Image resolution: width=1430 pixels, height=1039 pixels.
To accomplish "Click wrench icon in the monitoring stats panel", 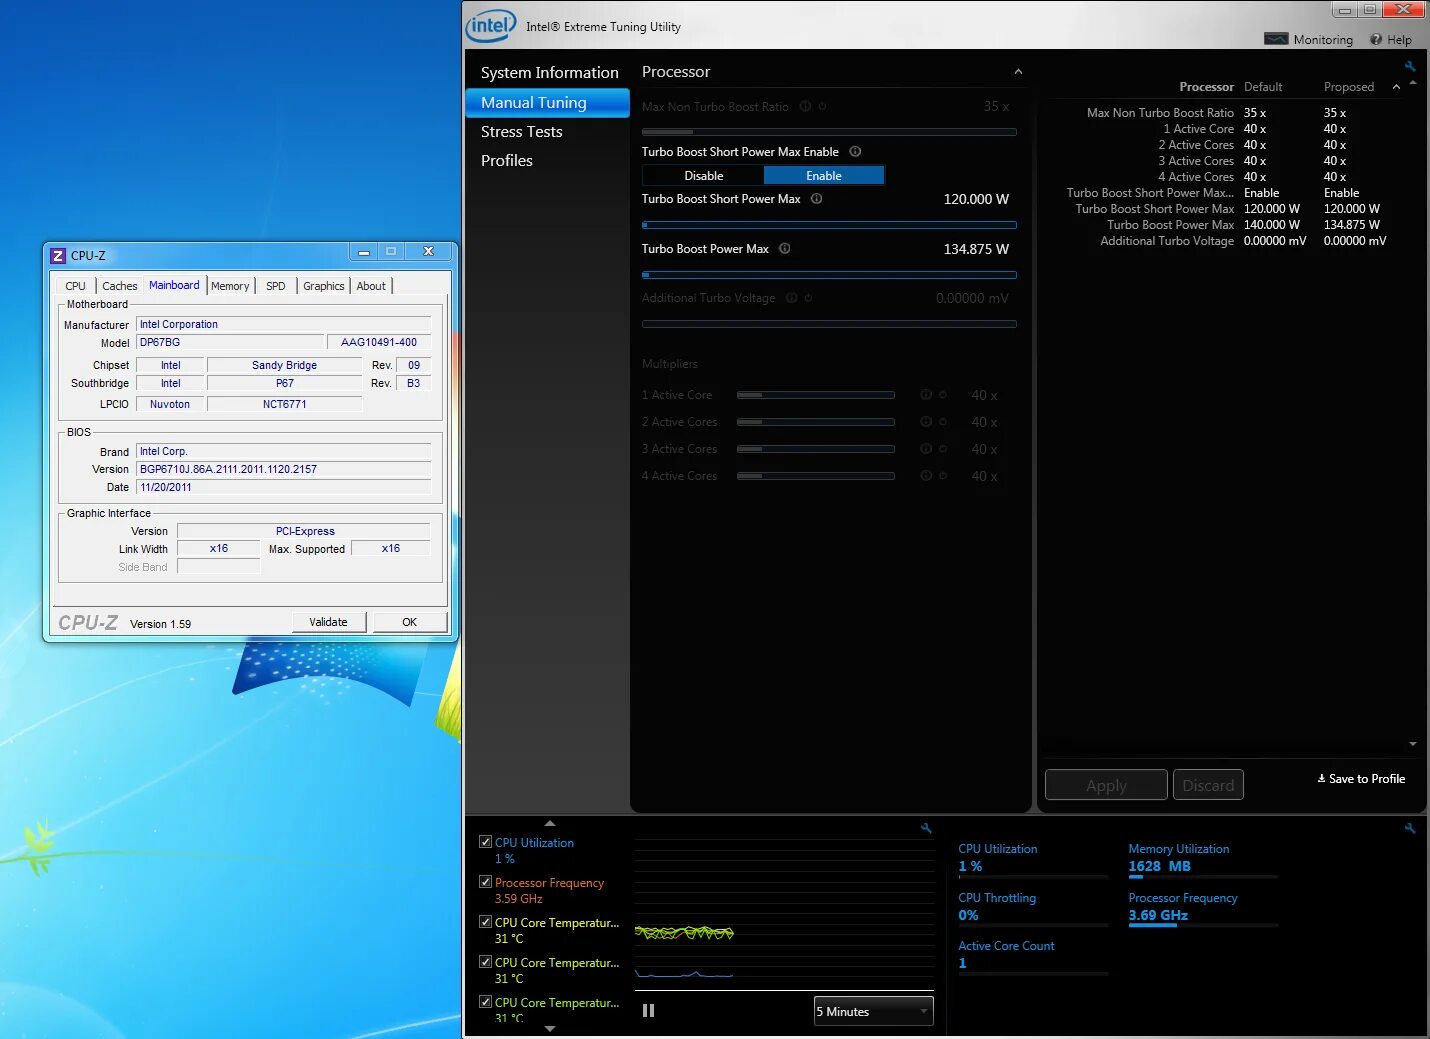I will [x=1410, y=829].
